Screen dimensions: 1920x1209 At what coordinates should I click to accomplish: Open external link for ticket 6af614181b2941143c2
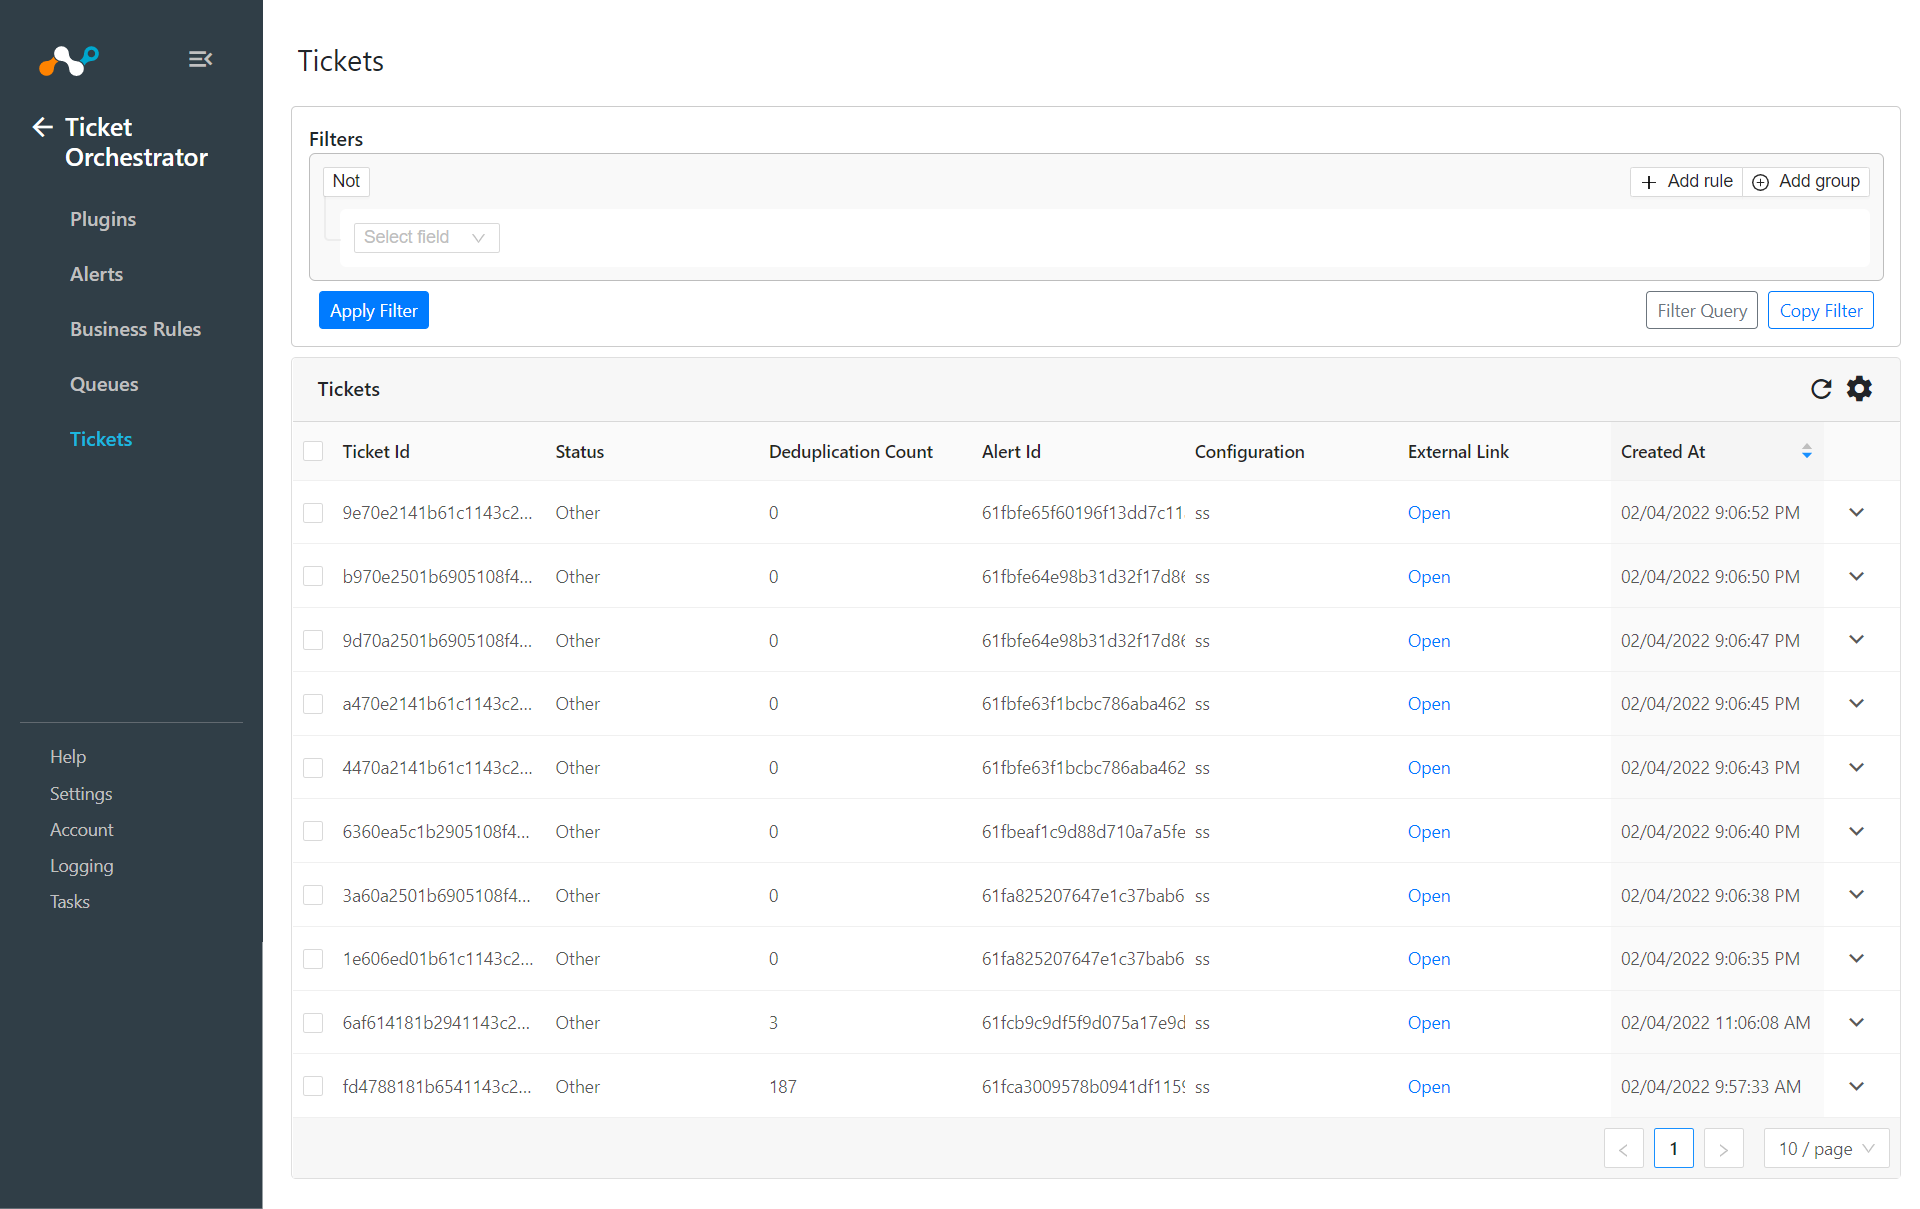coord(1429,1023)
